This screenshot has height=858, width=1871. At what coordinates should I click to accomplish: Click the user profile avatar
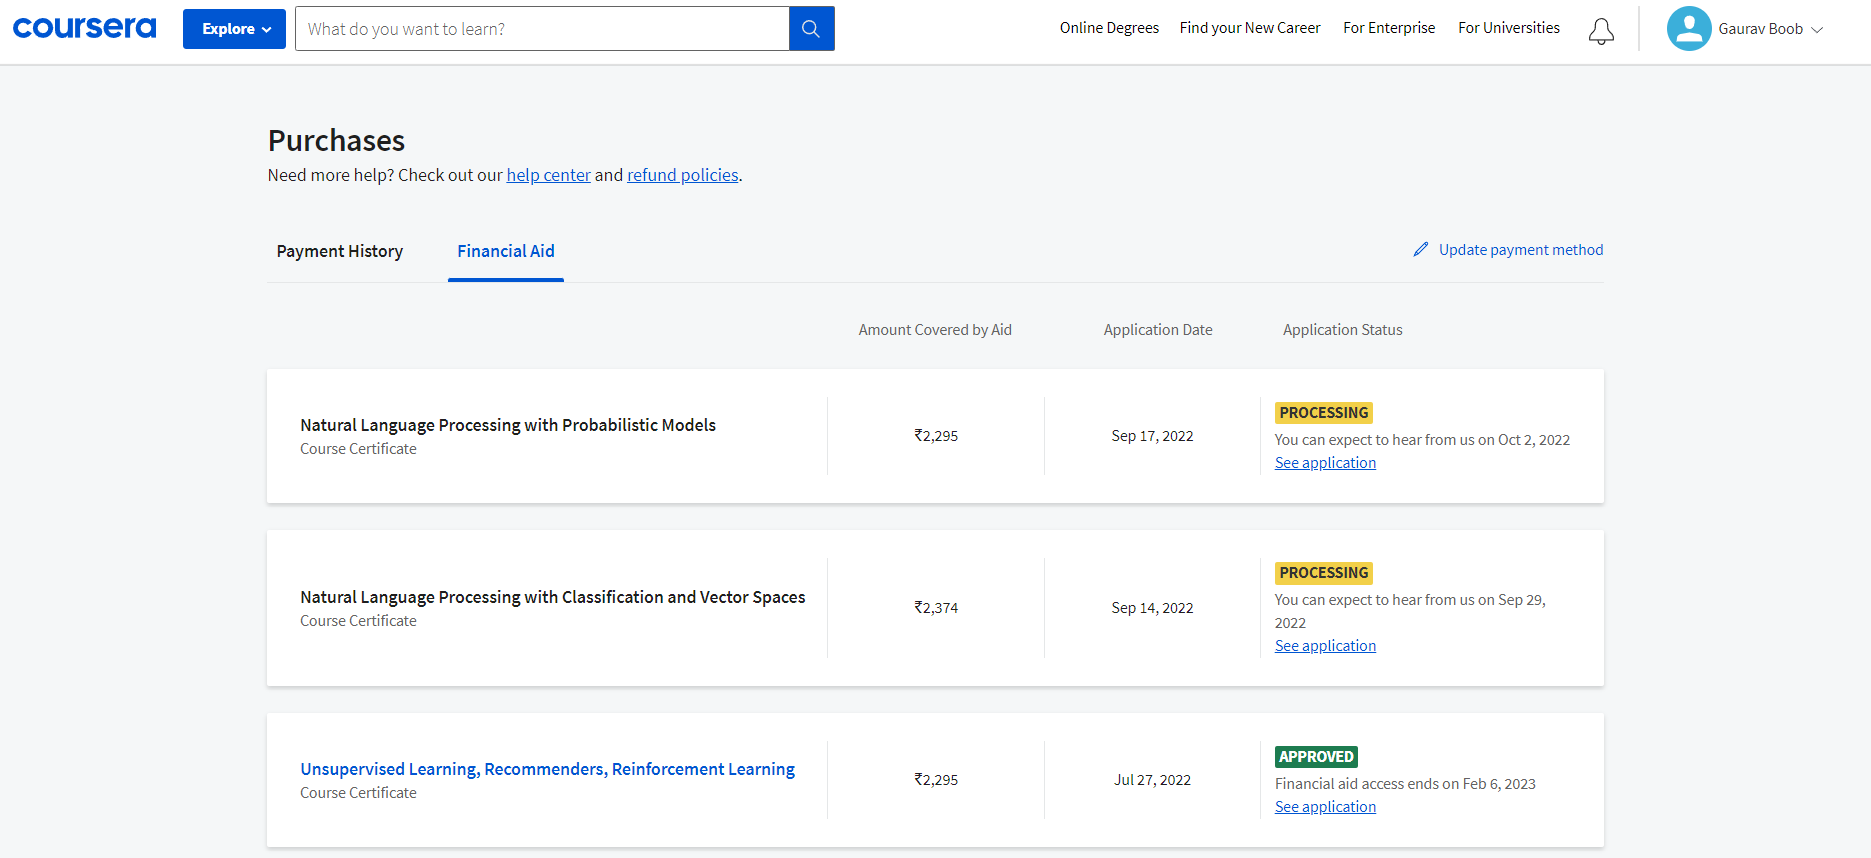click(1688, 29)
